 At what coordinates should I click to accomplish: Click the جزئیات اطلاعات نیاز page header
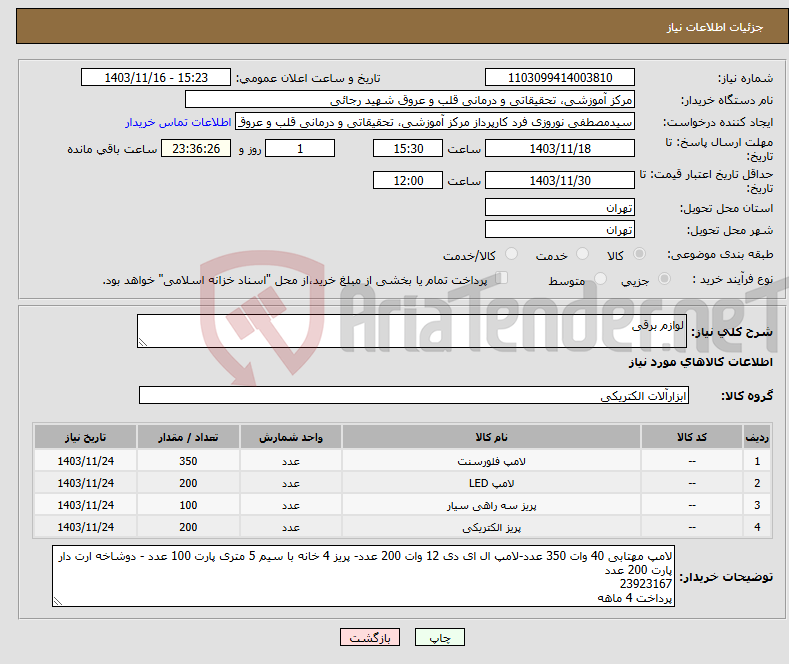click(x=715, y=27)
